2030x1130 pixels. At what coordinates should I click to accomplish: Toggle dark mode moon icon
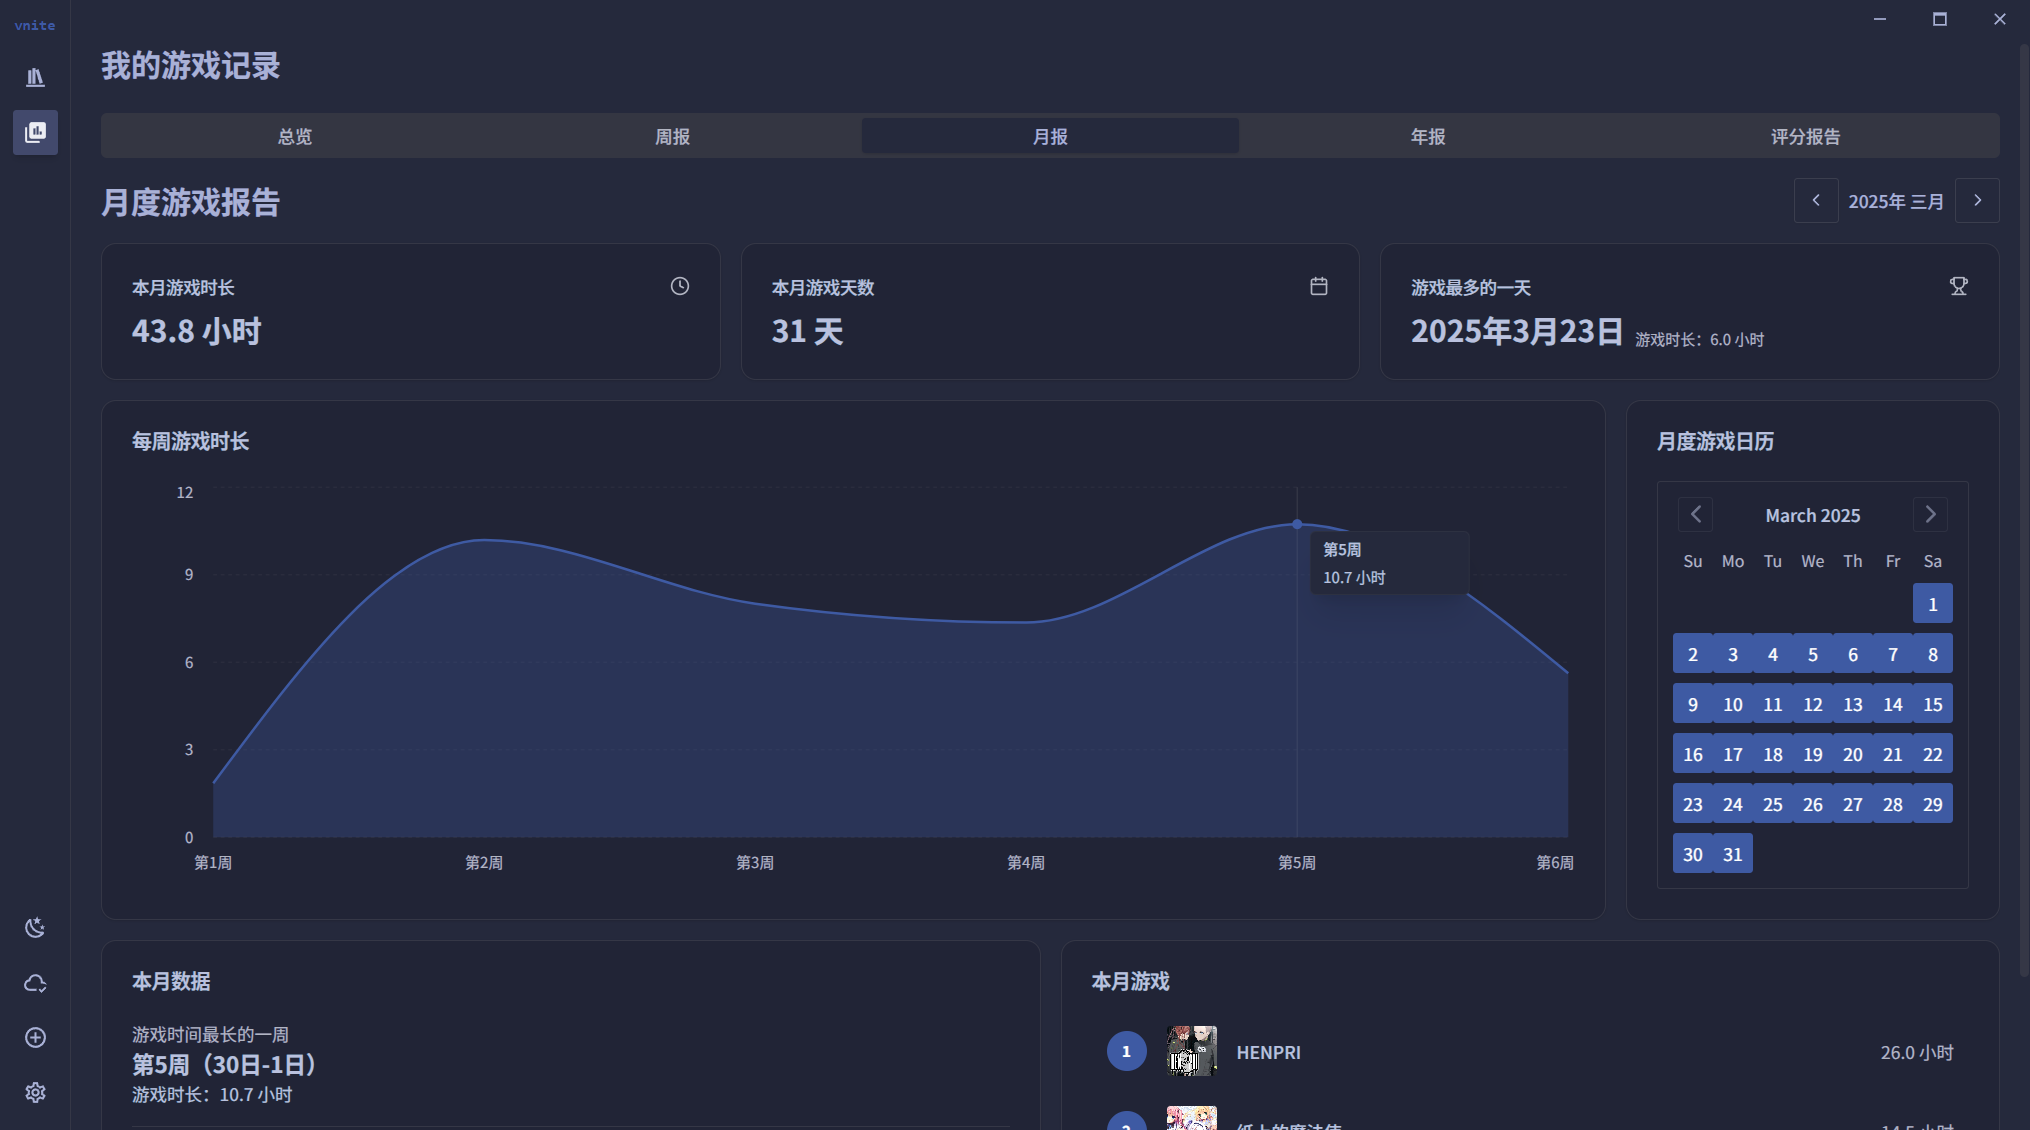[35, 928]
